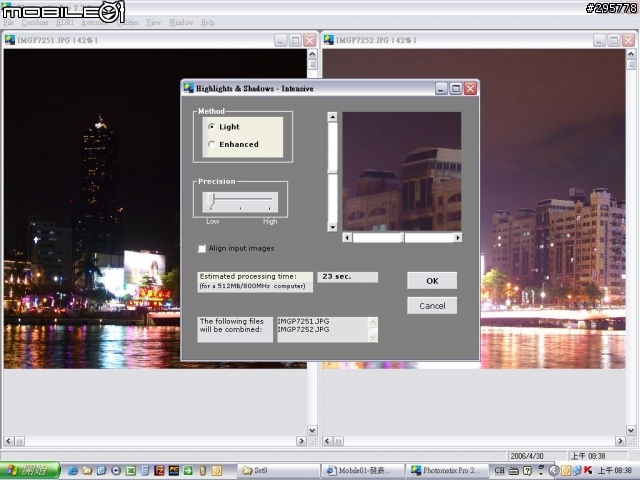The image size is (640, 480).
Task: Switch to Photomatix Pro taskbar button
Action: [x=448, y=471]
